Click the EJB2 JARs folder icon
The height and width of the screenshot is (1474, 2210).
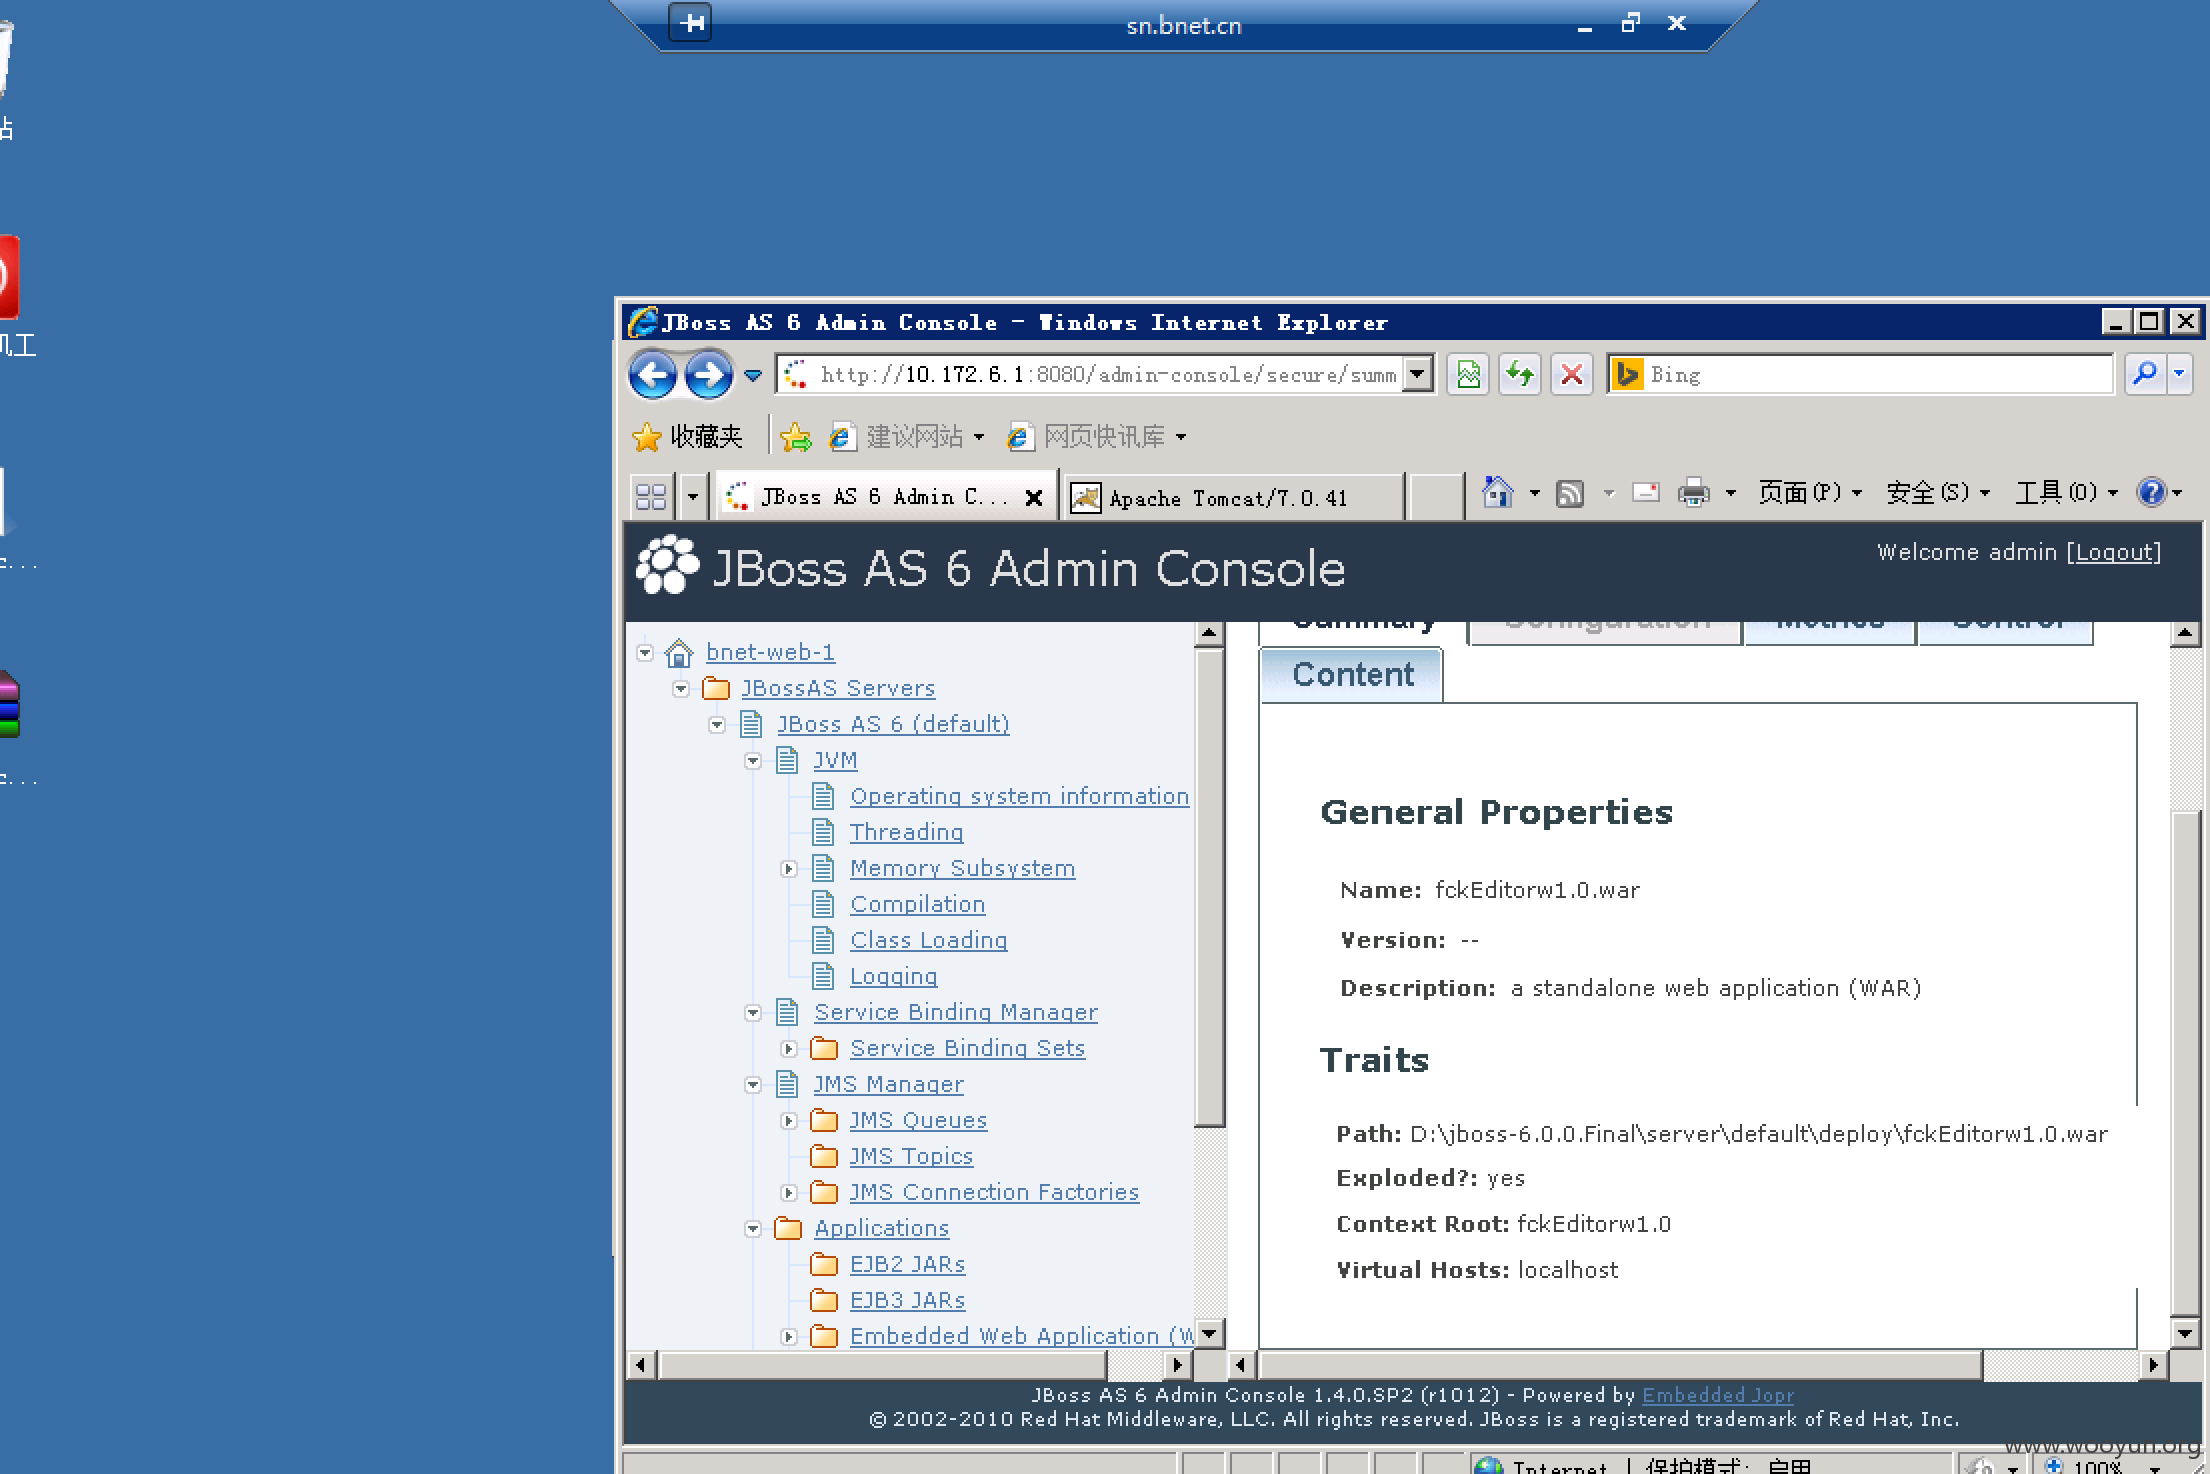(824, 1264)
